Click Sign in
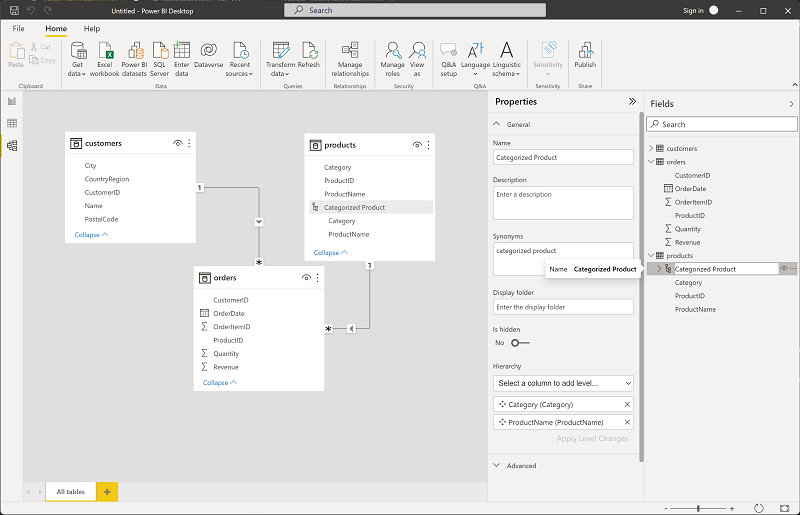Viewport: 800px width, 515px height. tap(693, 11)
